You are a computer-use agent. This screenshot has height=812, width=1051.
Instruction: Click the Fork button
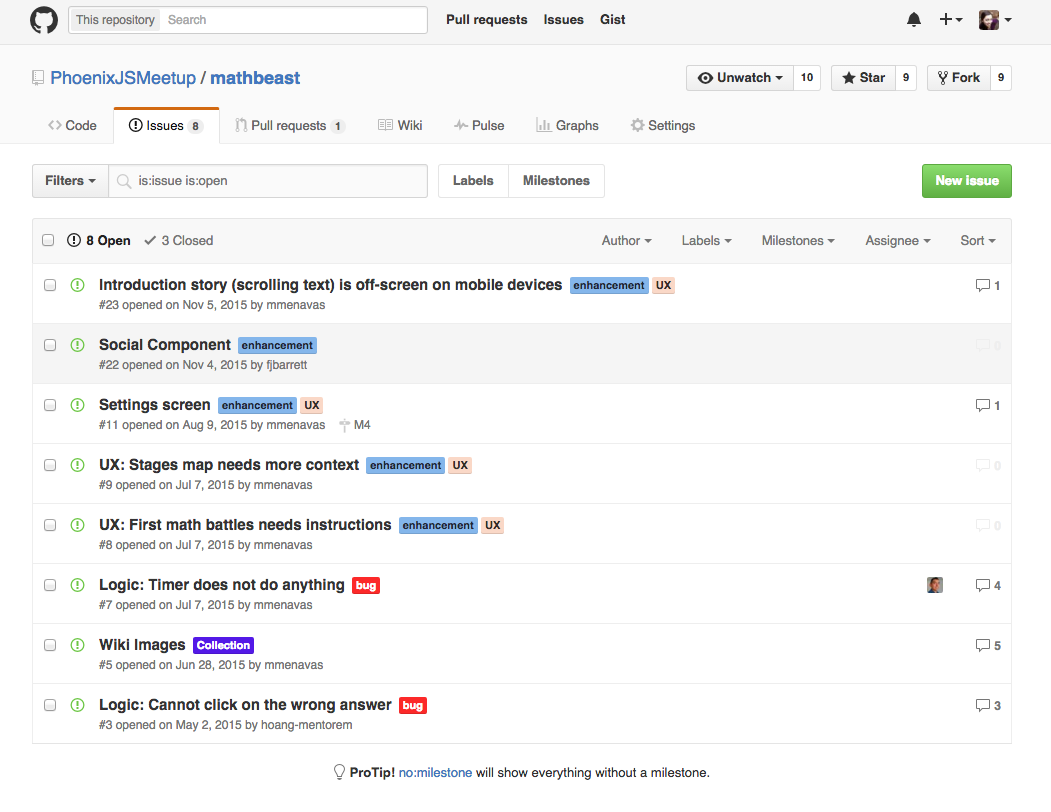(x=959, y=78)
